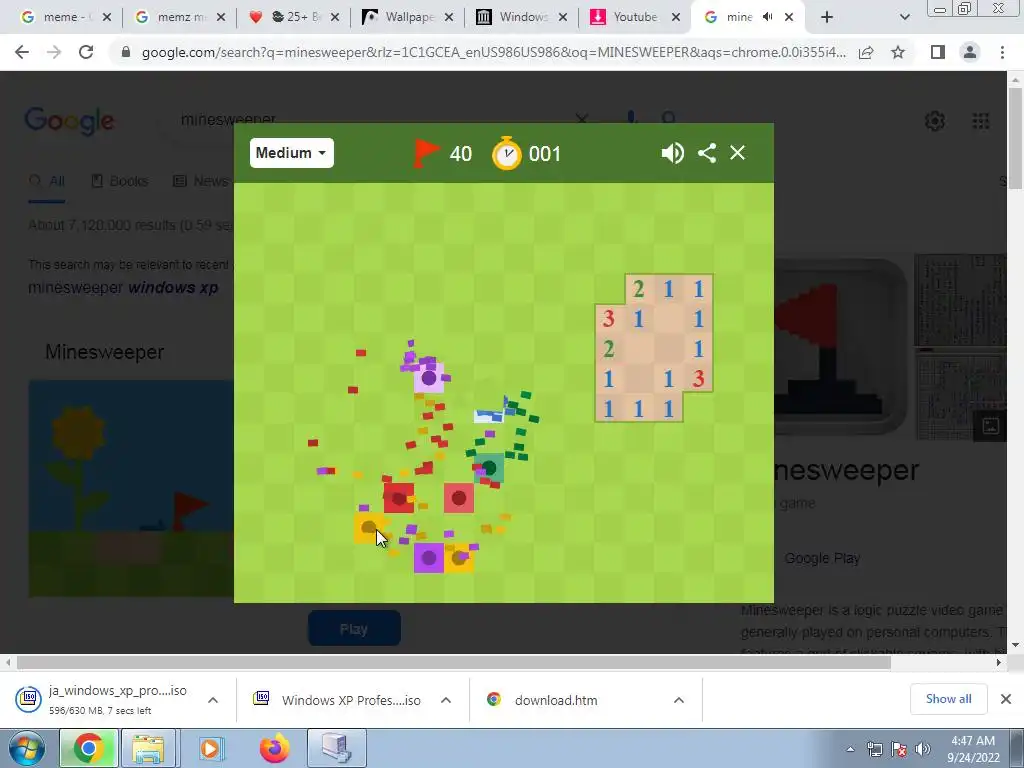Click the horizontal page scrollbar
This screenshot has height=768, width=1024.
point(454,662)
